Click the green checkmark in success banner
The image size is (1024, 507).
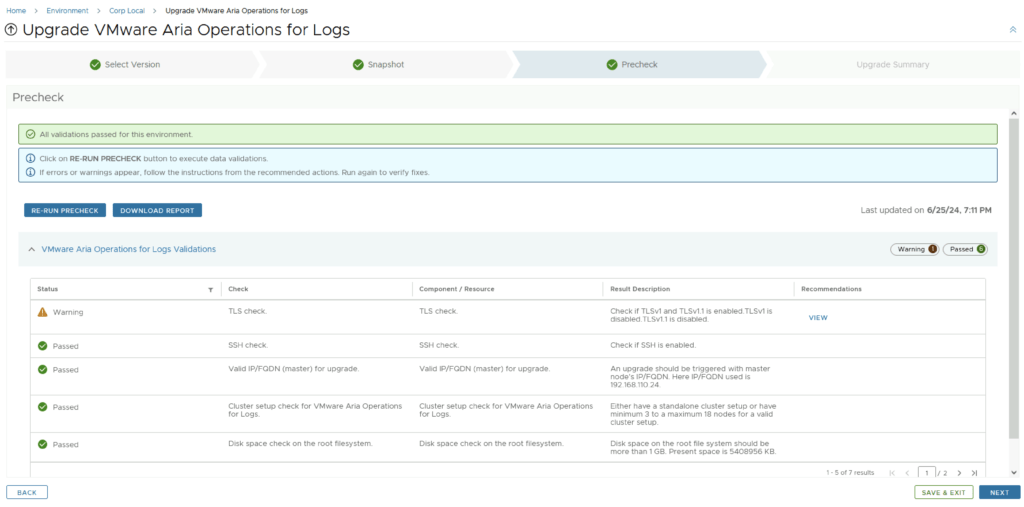coord(30,134)
